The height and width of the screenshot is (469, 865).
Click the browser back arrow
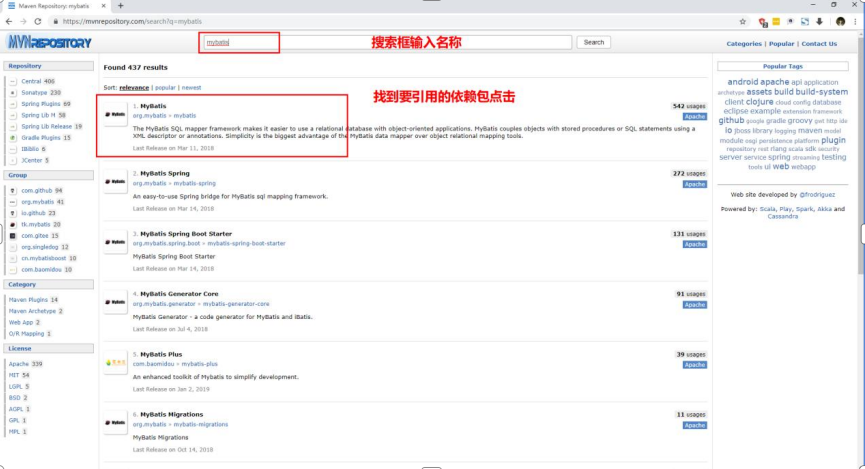(9, 22)
